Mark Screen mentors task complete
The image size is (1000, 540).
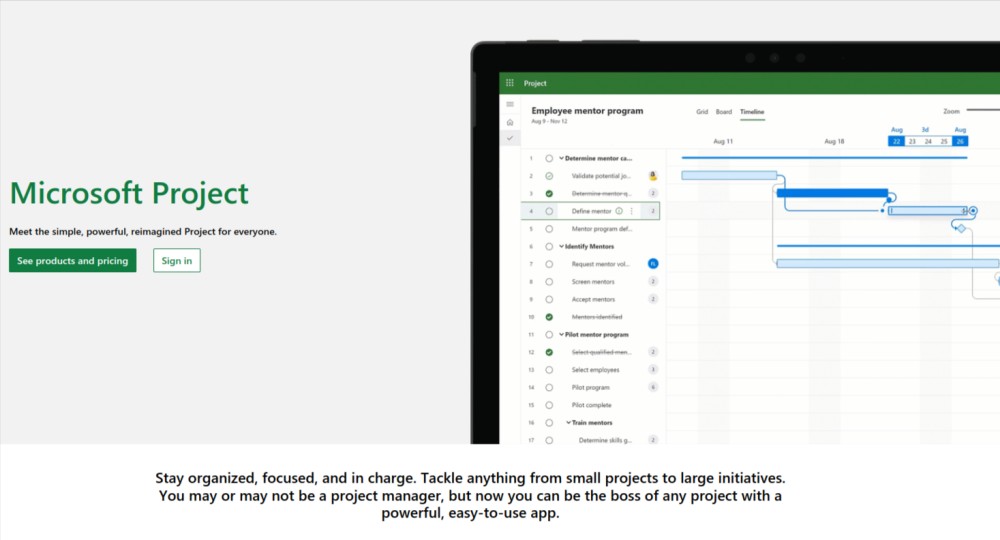(x=549, y=282)
